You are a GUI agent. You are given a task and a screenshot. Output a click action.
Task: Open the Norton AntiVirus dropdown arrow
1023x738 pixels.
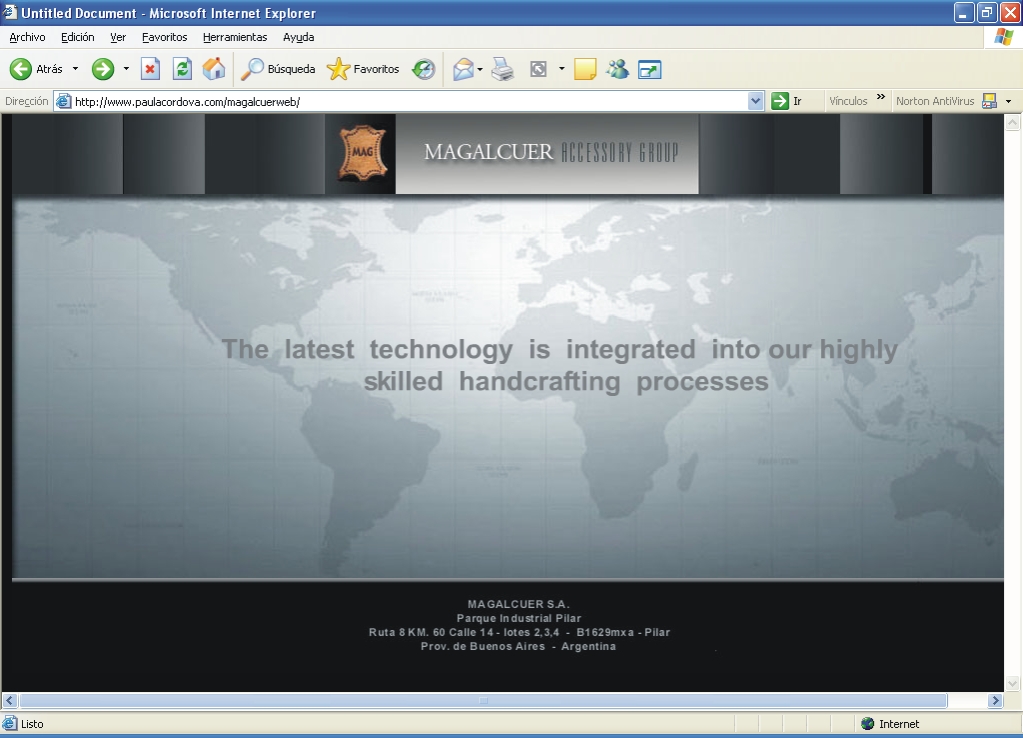[1009, 101]
